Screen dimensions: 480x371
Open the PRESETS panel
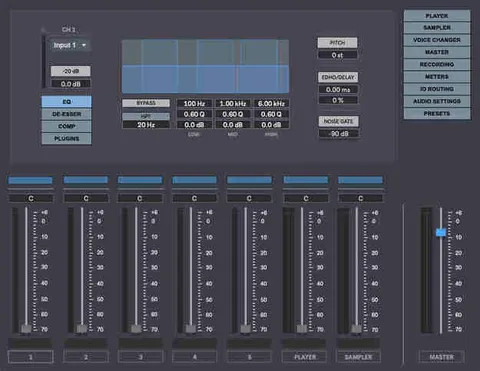click(437, 114)
